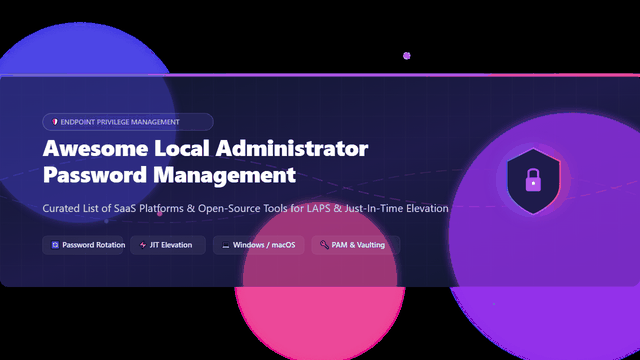The width and height of the screenshot is (640, 360).
Task: Select the Windows / macOS tag
Action: (x=258, y=245)
